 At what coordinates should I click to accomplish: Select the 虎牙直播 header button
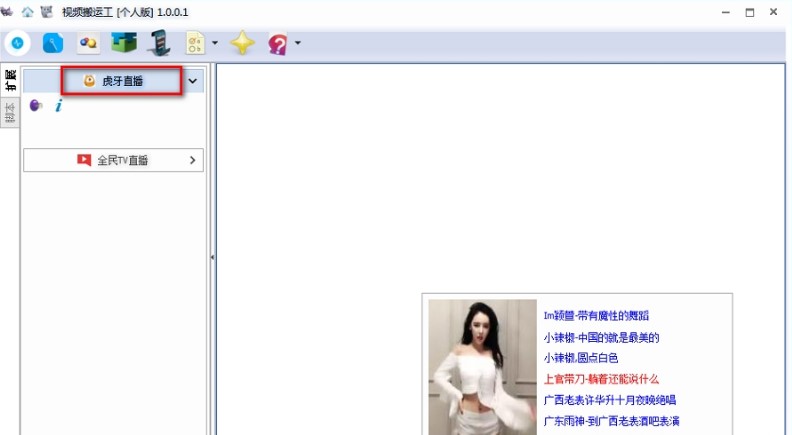coord(121,81)
